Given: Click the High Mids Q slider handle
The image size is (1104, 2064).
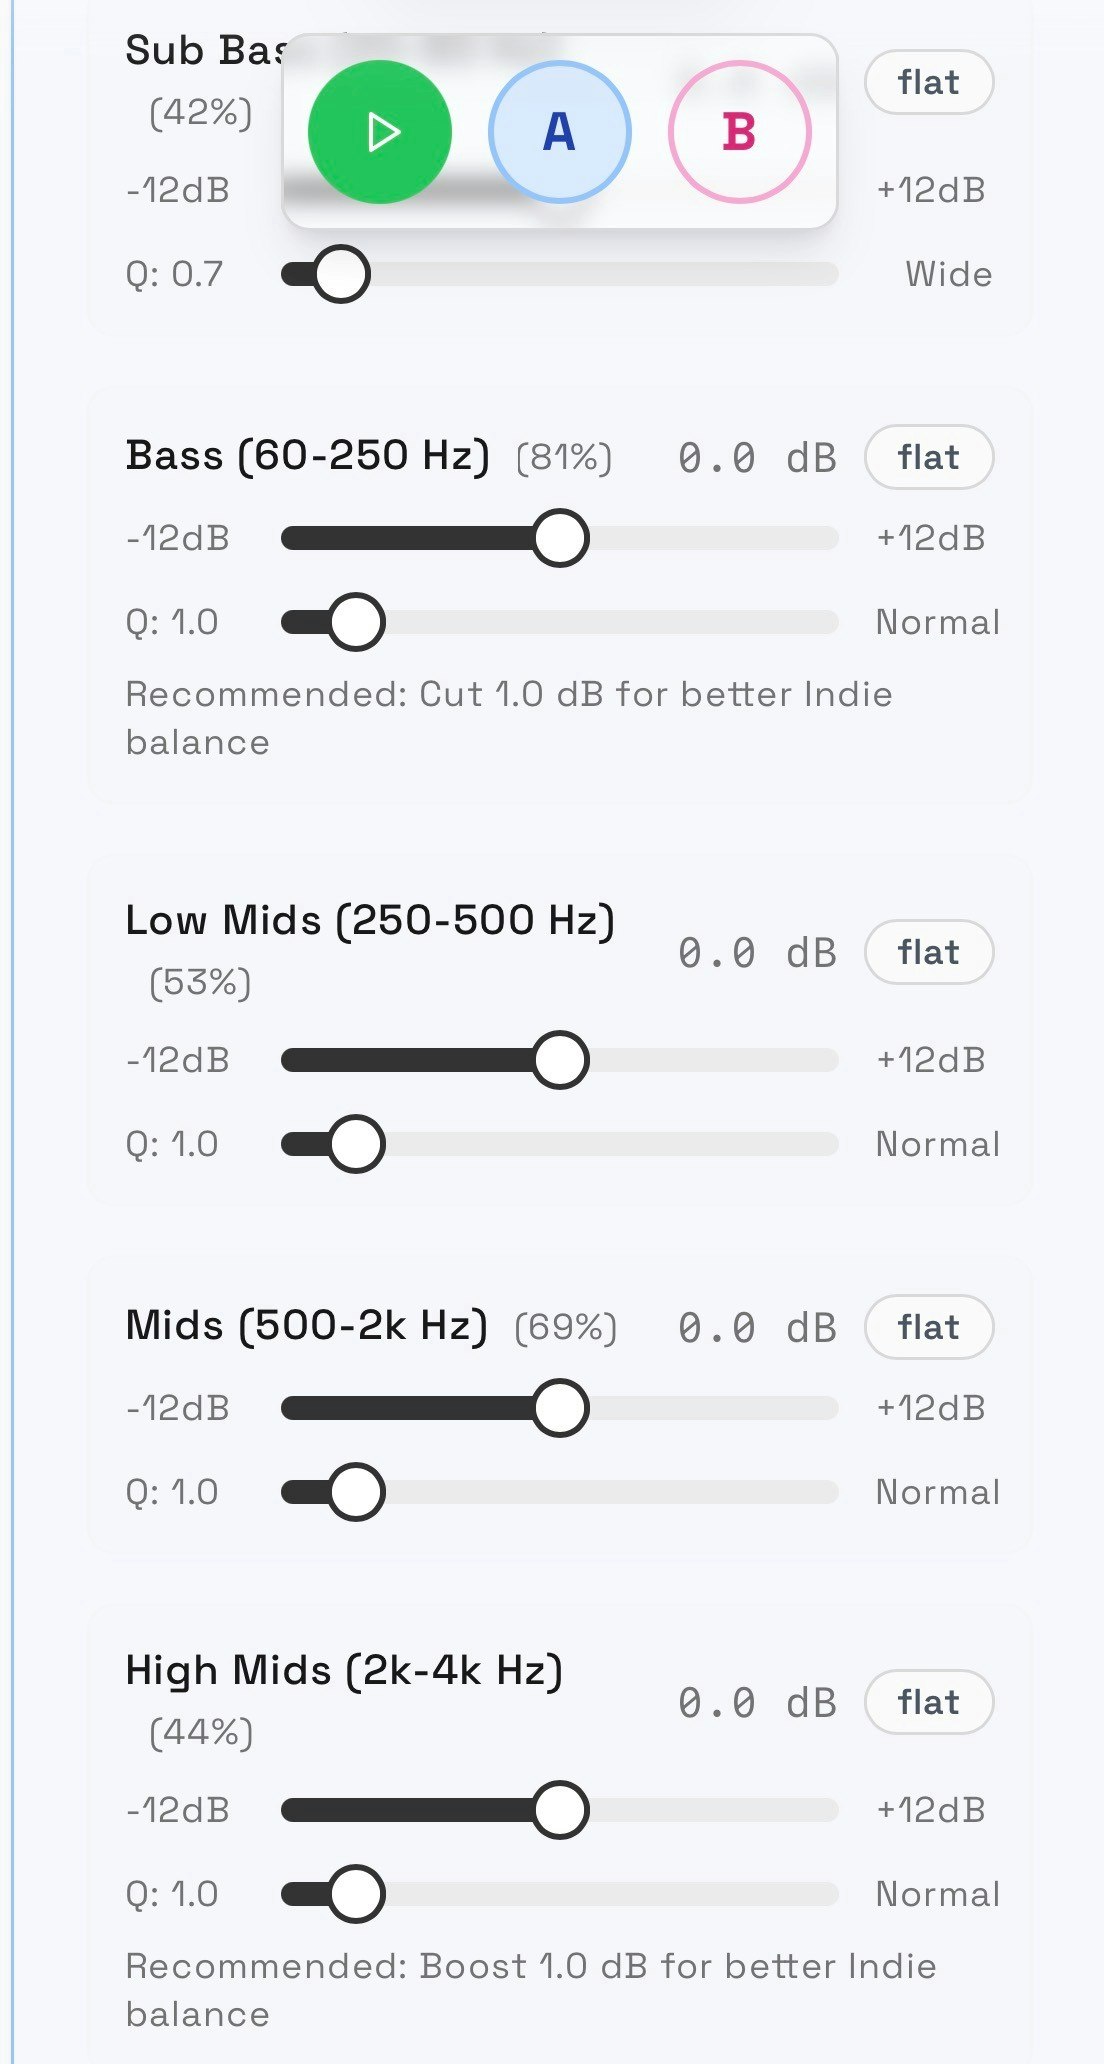Looking at the screenshot, I should coord(356,1894).
